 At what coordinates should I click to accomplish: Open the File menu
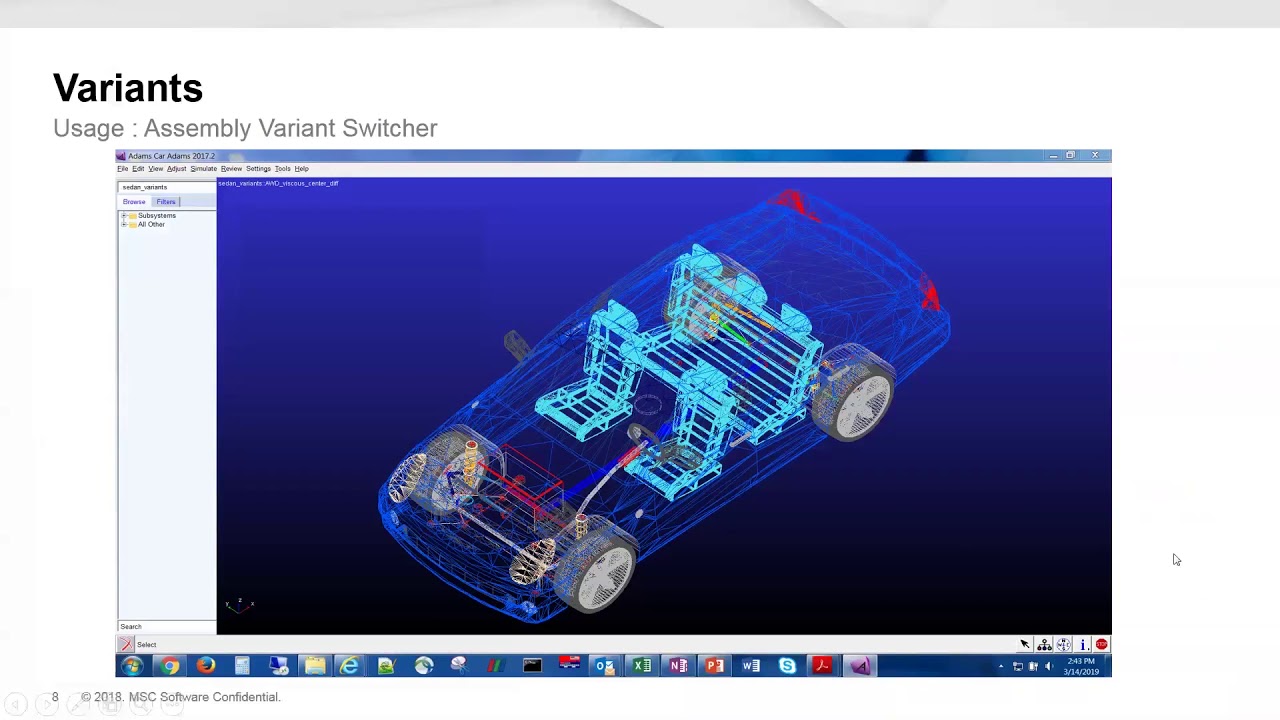pyautogui.click(x=123, y=169)
